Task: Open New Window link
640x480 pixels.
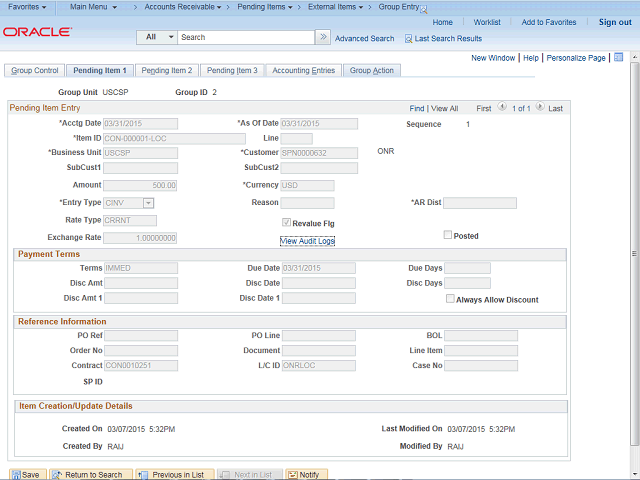Action: 493,58
